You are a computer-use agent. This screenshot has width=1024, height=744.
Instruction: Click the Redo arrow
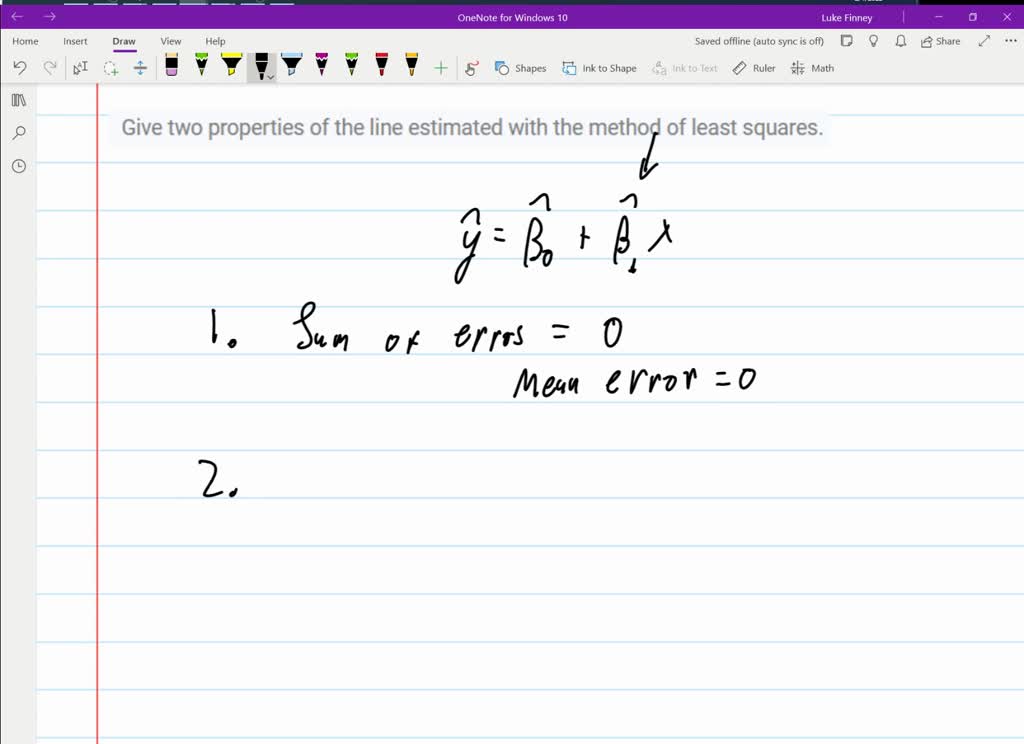coord(50,68)
